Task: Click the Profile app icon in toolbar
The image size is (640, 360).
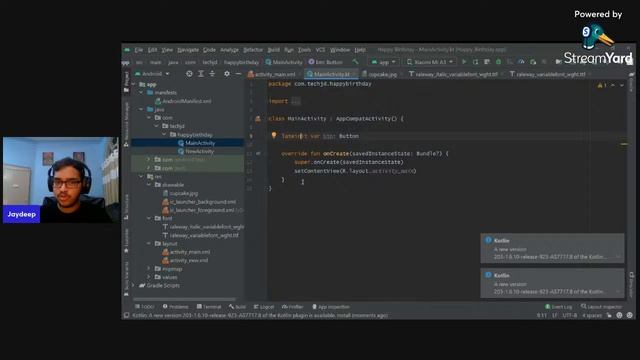Action: 521,62
